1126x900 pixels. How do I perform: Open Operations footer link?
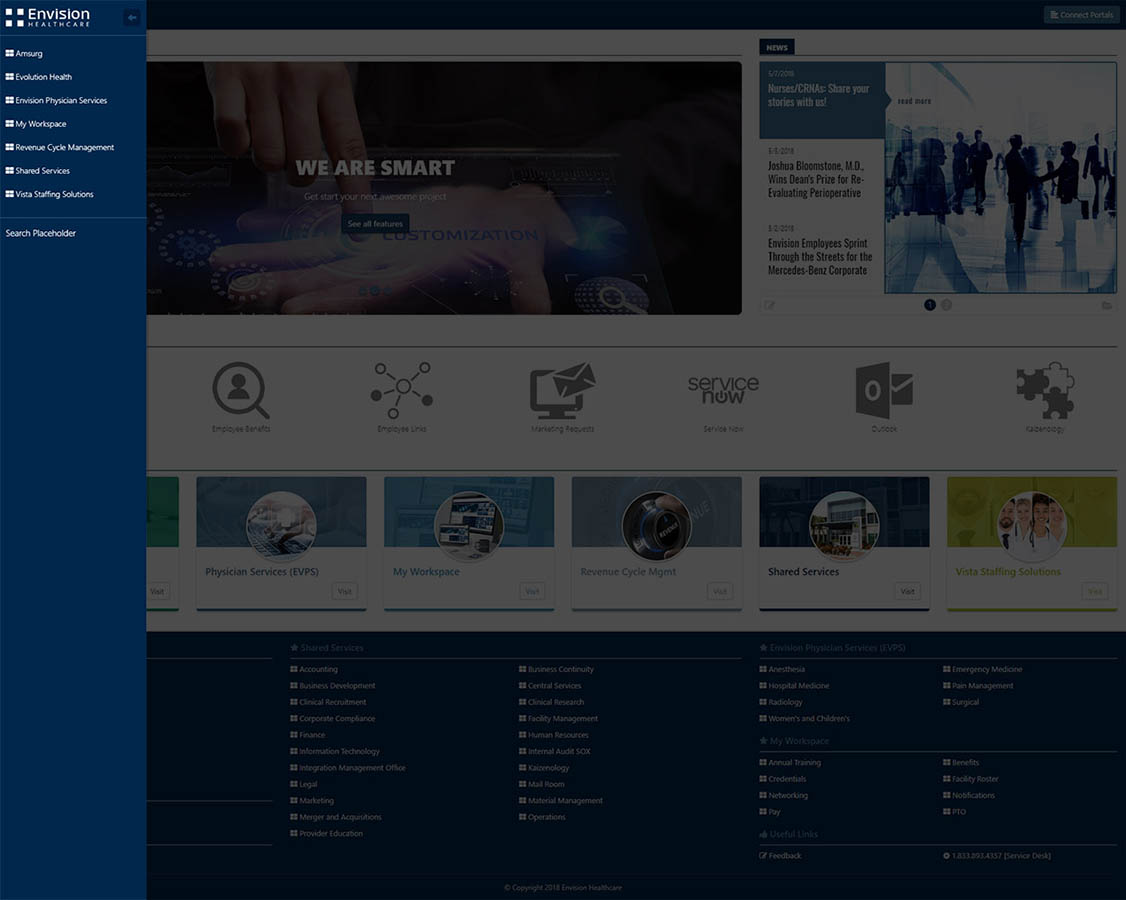click(542, 817)
